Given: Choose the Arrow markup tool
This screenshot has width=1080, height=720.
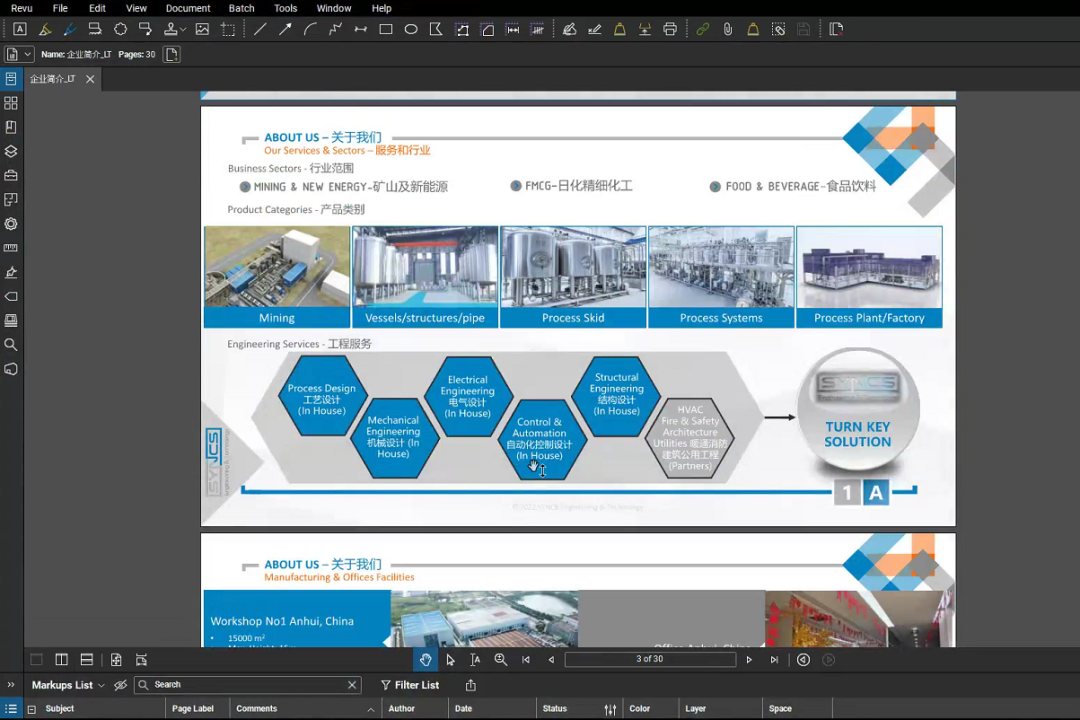Looking at the screenshot, I should click(285, 30).
